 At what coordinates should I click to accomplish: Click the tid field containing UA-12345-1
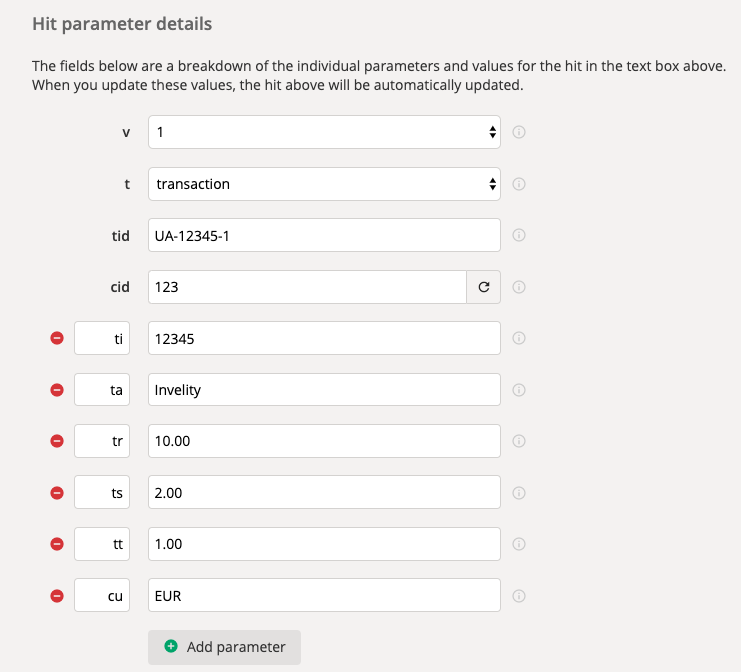coord(324,236)
